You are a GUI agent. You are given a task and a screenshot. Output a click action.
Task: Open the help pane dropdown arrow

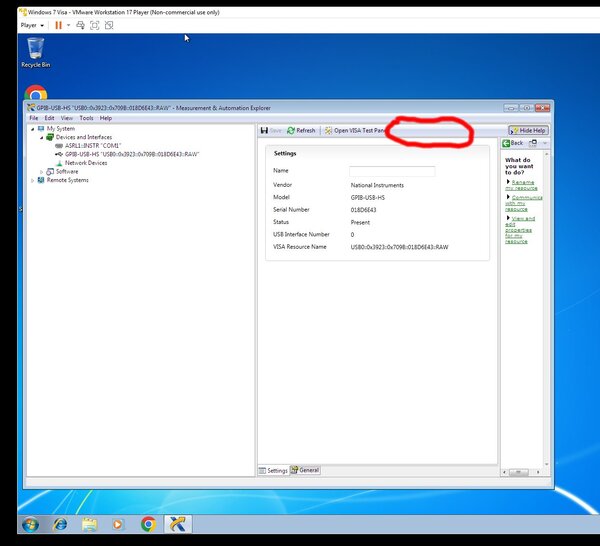tap(545, 143)
